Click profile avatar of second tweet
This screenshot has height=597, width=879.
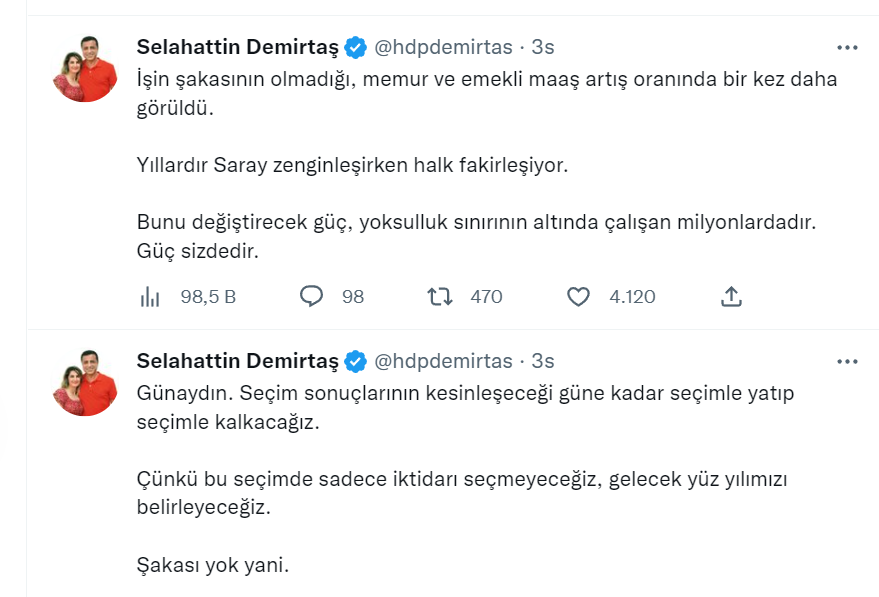pyautogui.click(x=86, y=383)
